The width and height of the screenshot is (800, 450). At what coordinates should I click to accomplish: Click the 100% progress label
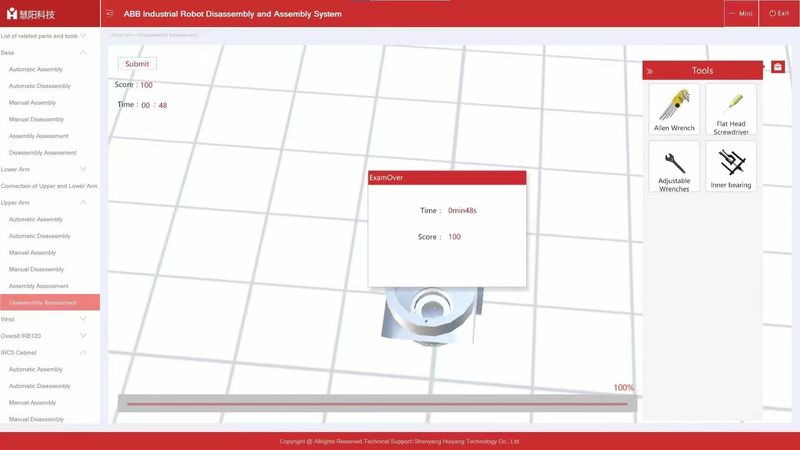tap(623, 388)
